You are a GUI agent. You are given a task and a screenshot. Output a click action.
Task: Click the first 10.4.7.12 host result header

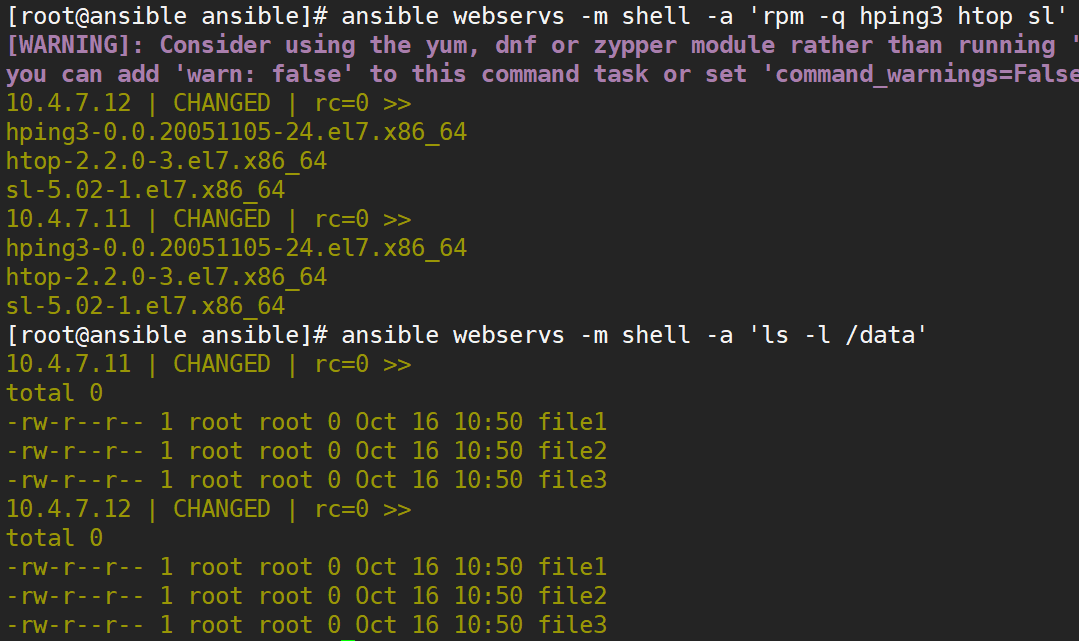(209, 103)
